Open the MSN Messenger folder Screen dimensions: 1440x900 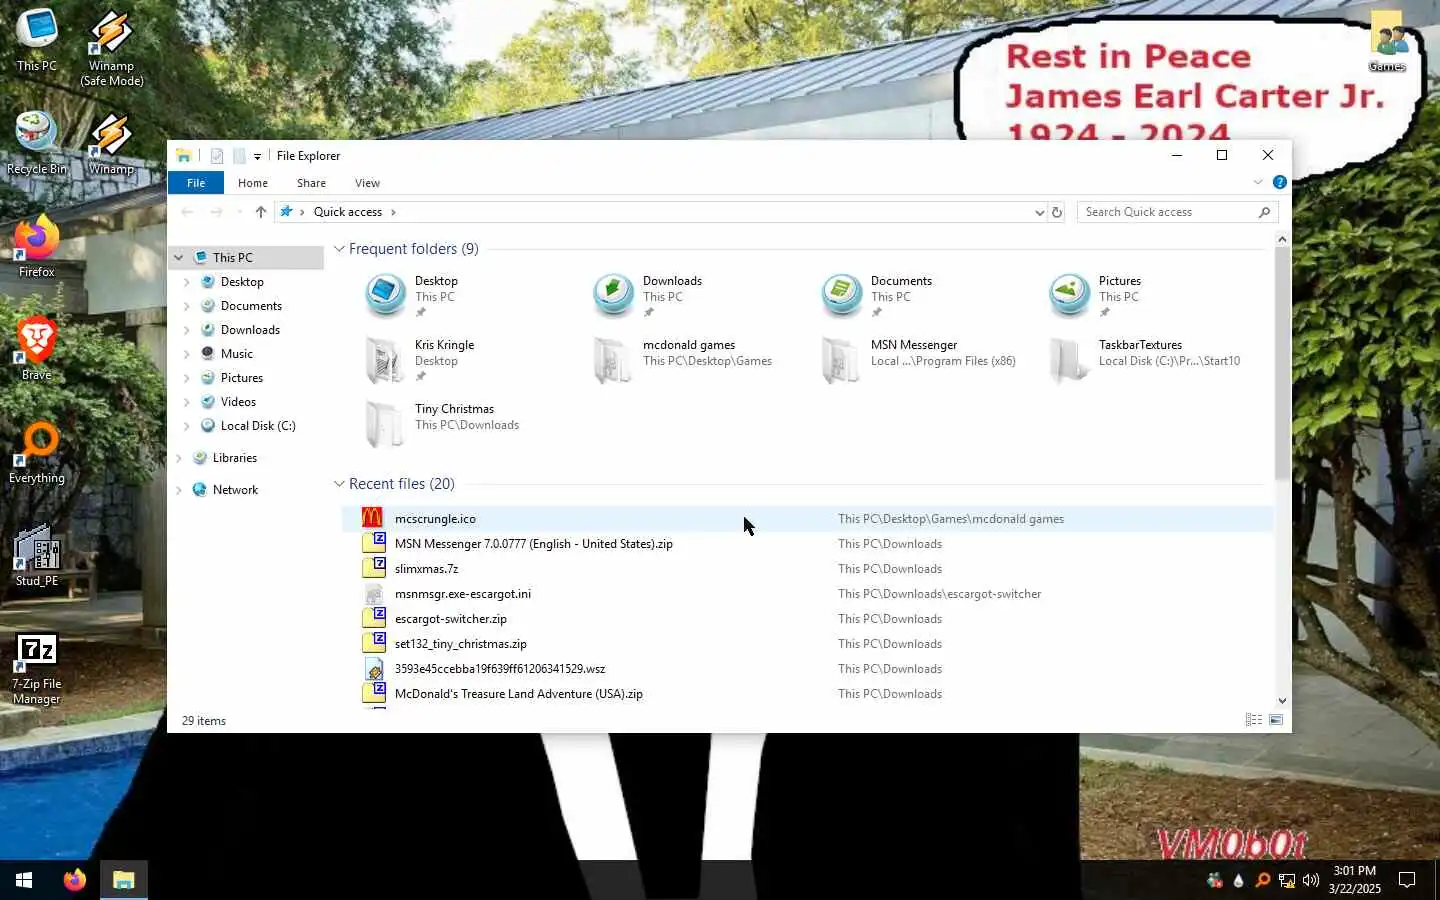click(918, 360)
